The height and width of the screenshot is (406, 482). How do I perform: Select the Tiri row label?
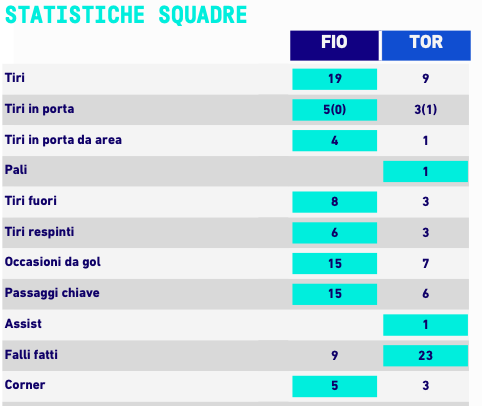(x=15, y=78)
